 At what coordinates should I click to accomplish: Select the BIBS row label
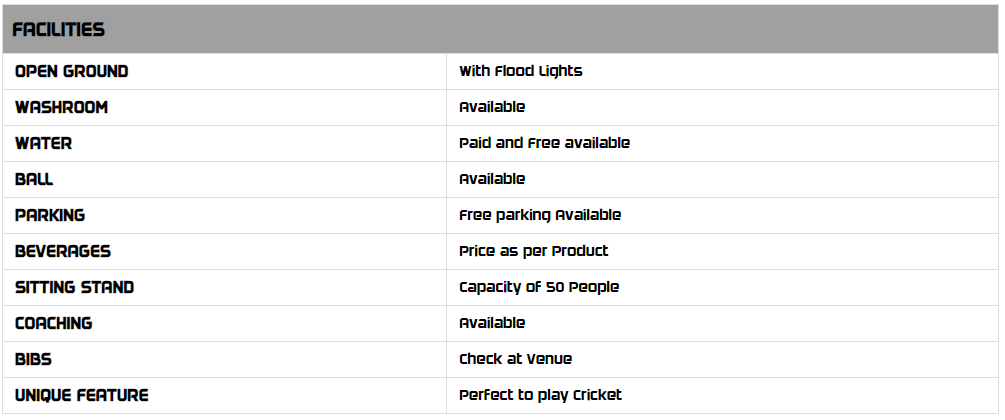[x=33, y=360]
